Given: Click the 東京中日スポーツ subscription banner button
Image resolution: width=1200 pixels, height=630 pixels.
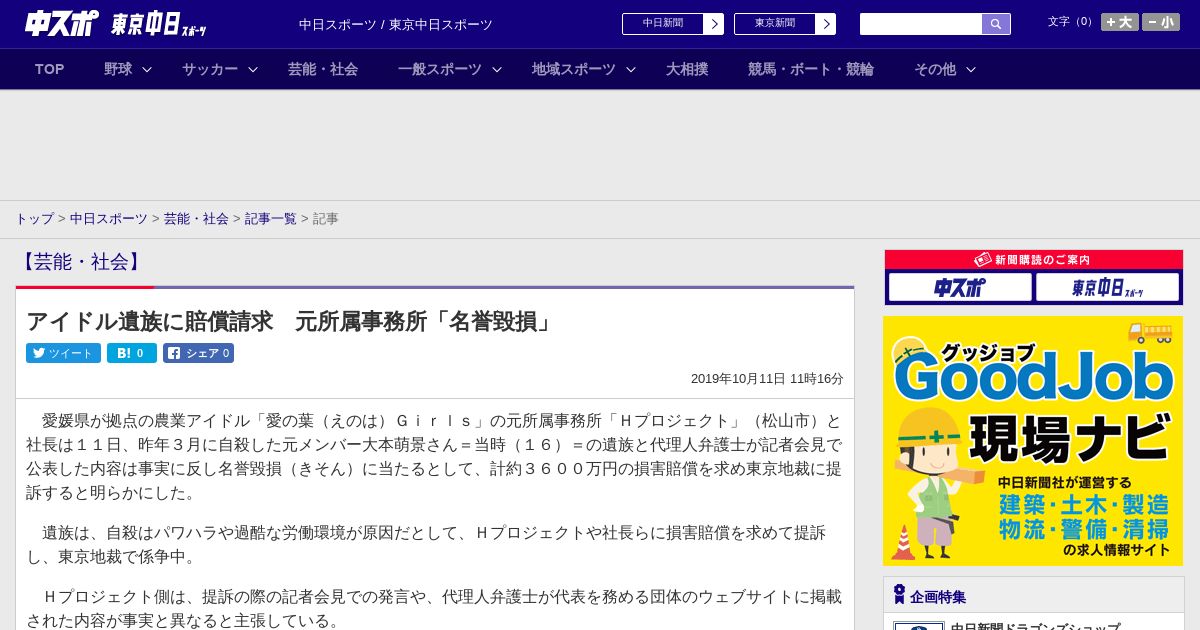Looking at the screenshot, I should coord(1107,287).
